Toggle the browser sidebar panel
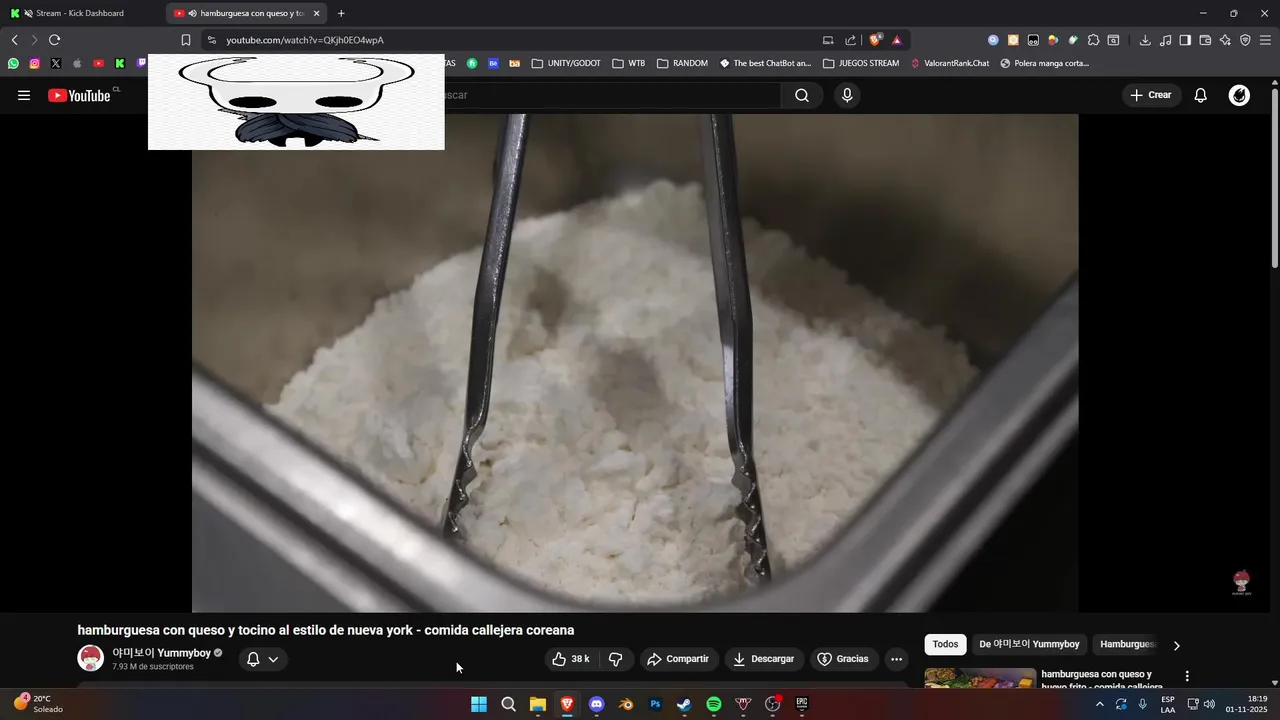This screenshot has height=720, width=1280. (1185, 40)
